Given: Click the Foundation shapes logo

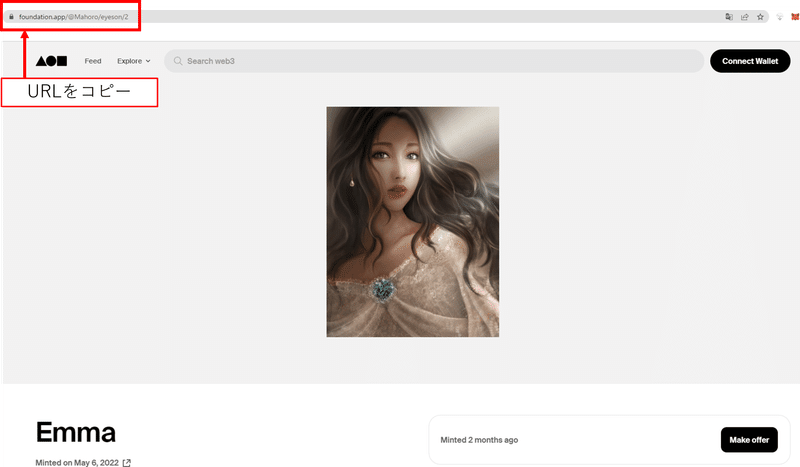Looking at the screenshot, I should (51, 61).
